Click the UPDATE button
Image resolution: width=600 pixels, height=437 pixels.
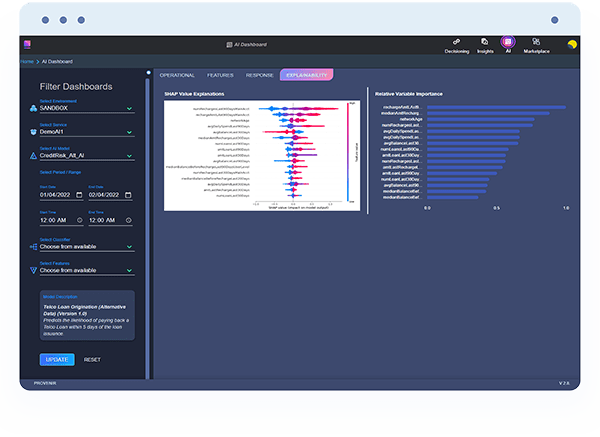pos(57,360)
